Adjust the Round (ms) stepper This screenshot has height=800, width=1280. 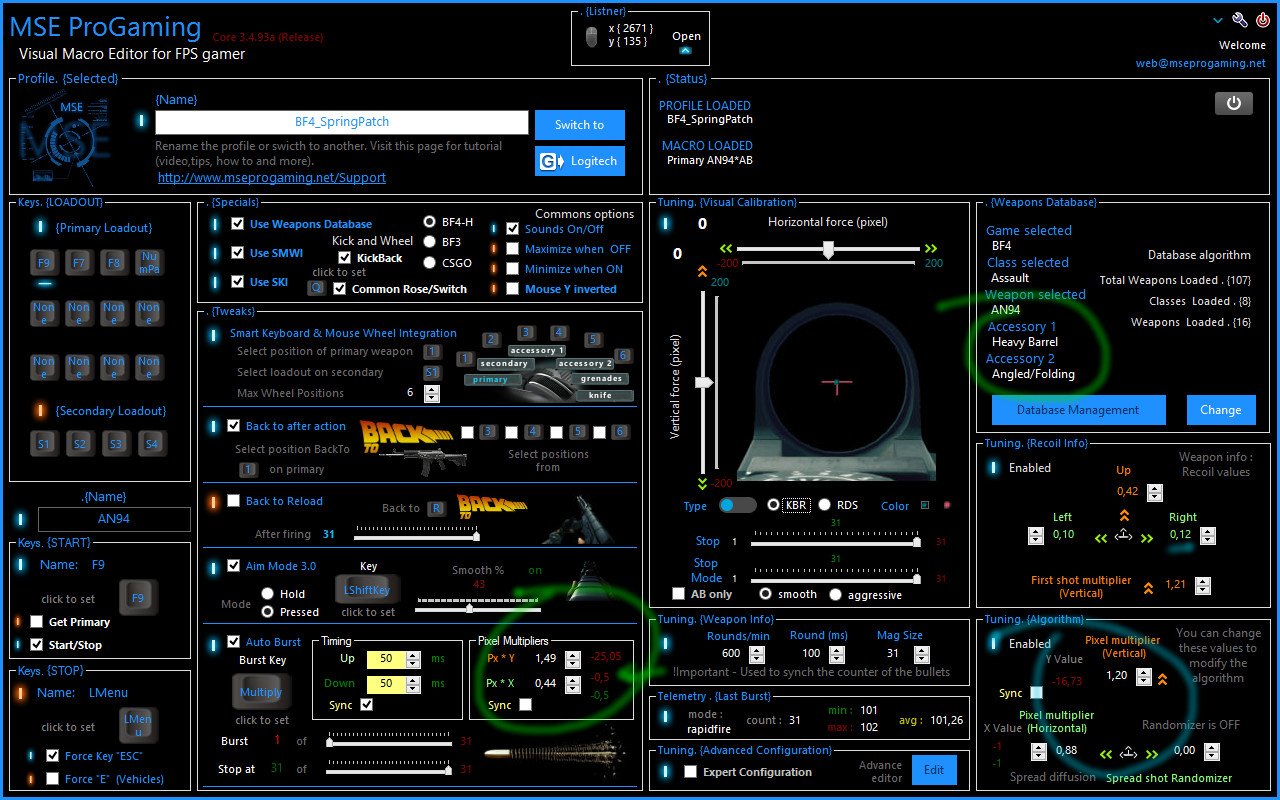click(838, 653)
